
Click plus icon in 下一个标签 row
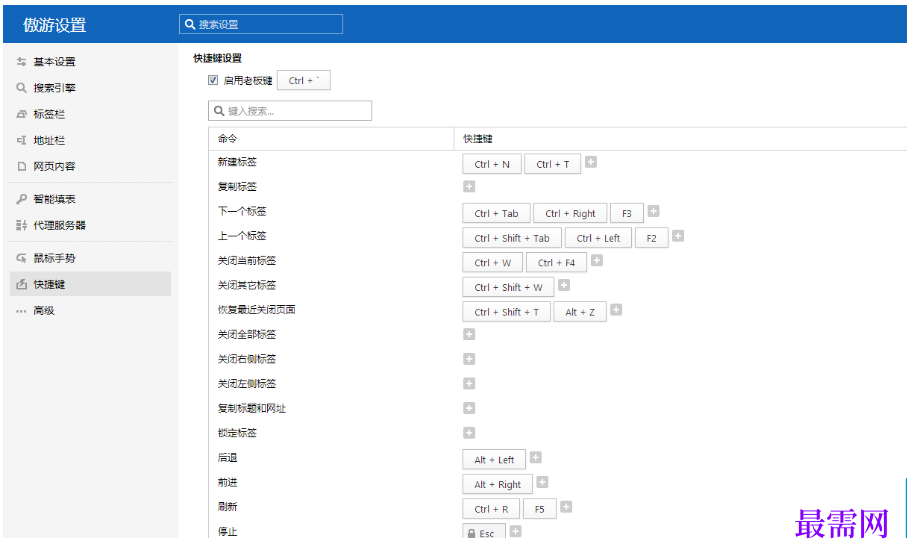654,211
